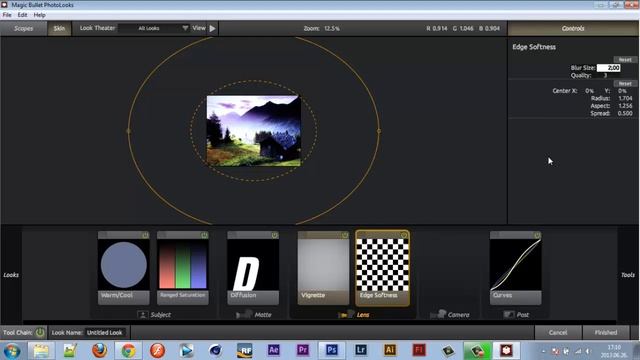Toggle the Tool Chain power button
The height and width of the screenshot is (360, 640).
[x=40, y=332]
